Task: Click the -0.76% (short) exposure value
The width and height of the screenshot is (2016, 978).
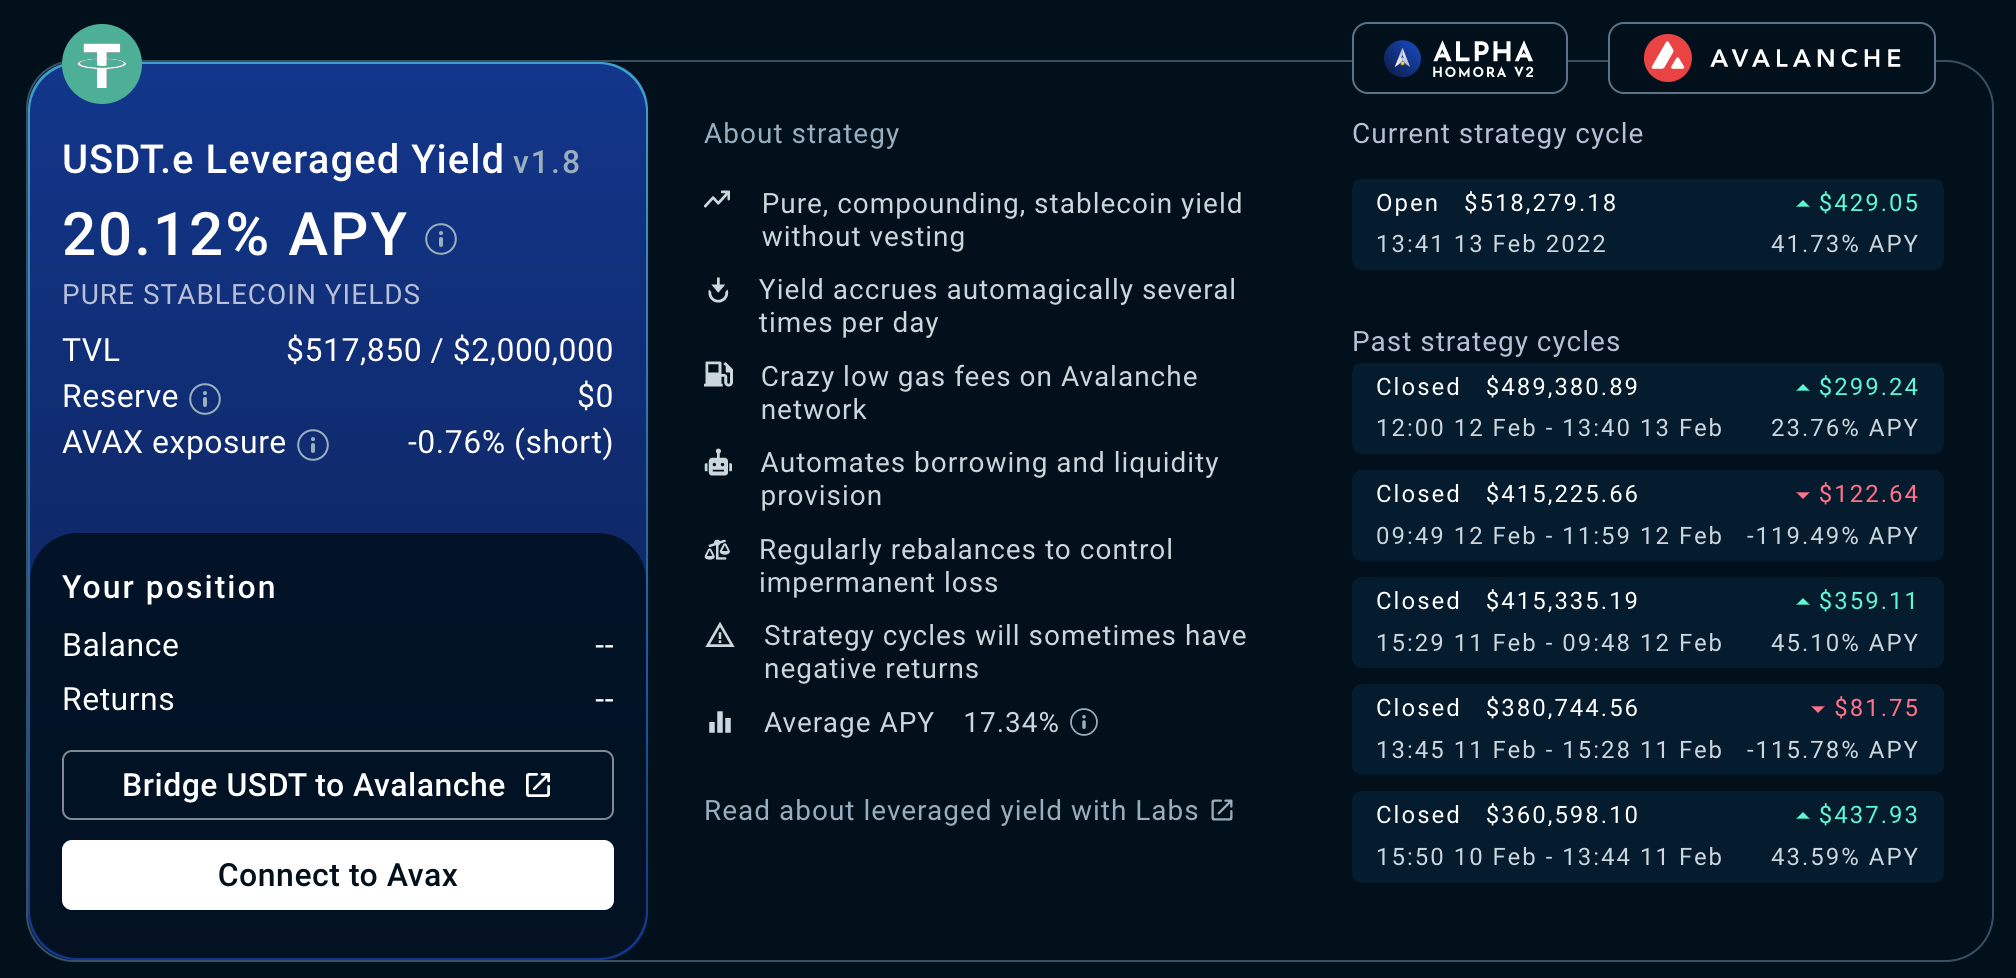Action: click(x=510, y=442)
